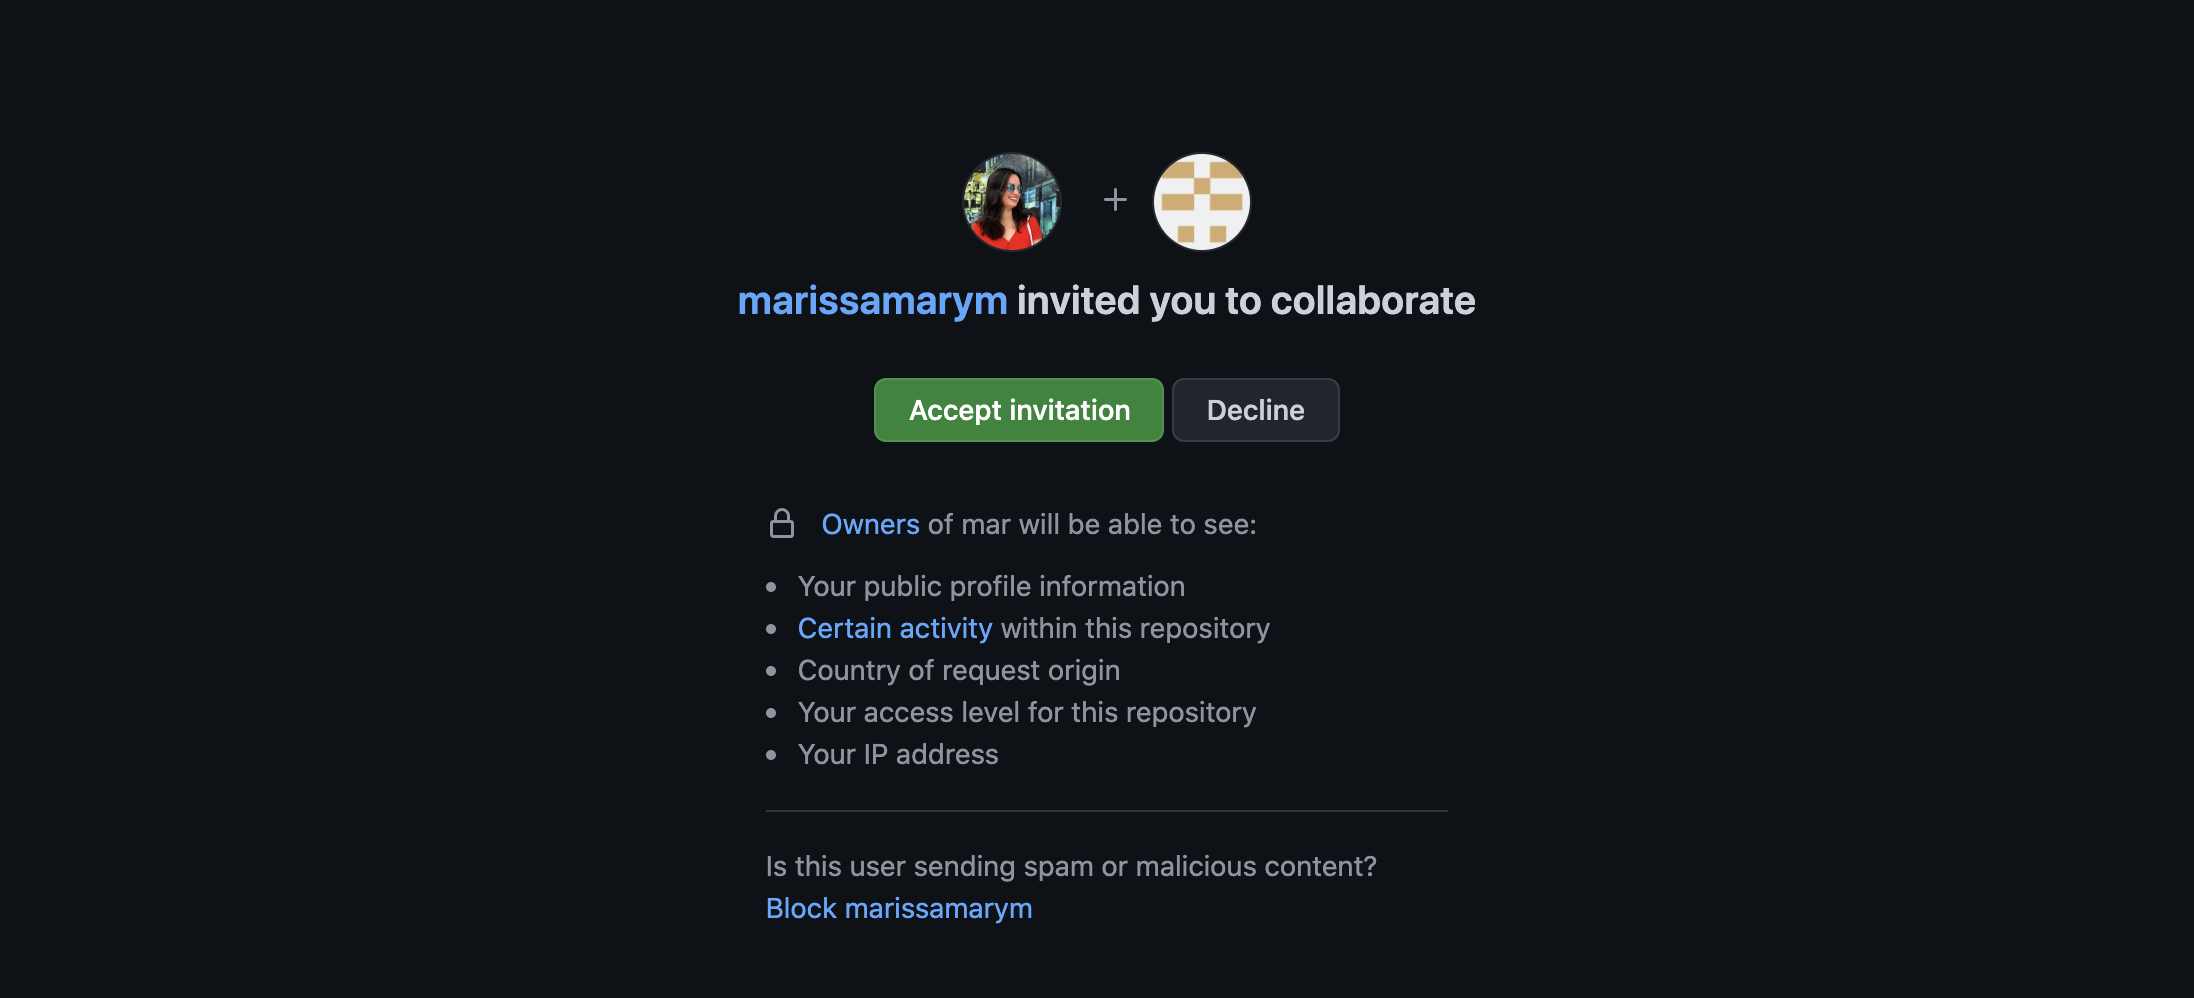Click the bullet point before 'Your IP address'

pos(771,755)
